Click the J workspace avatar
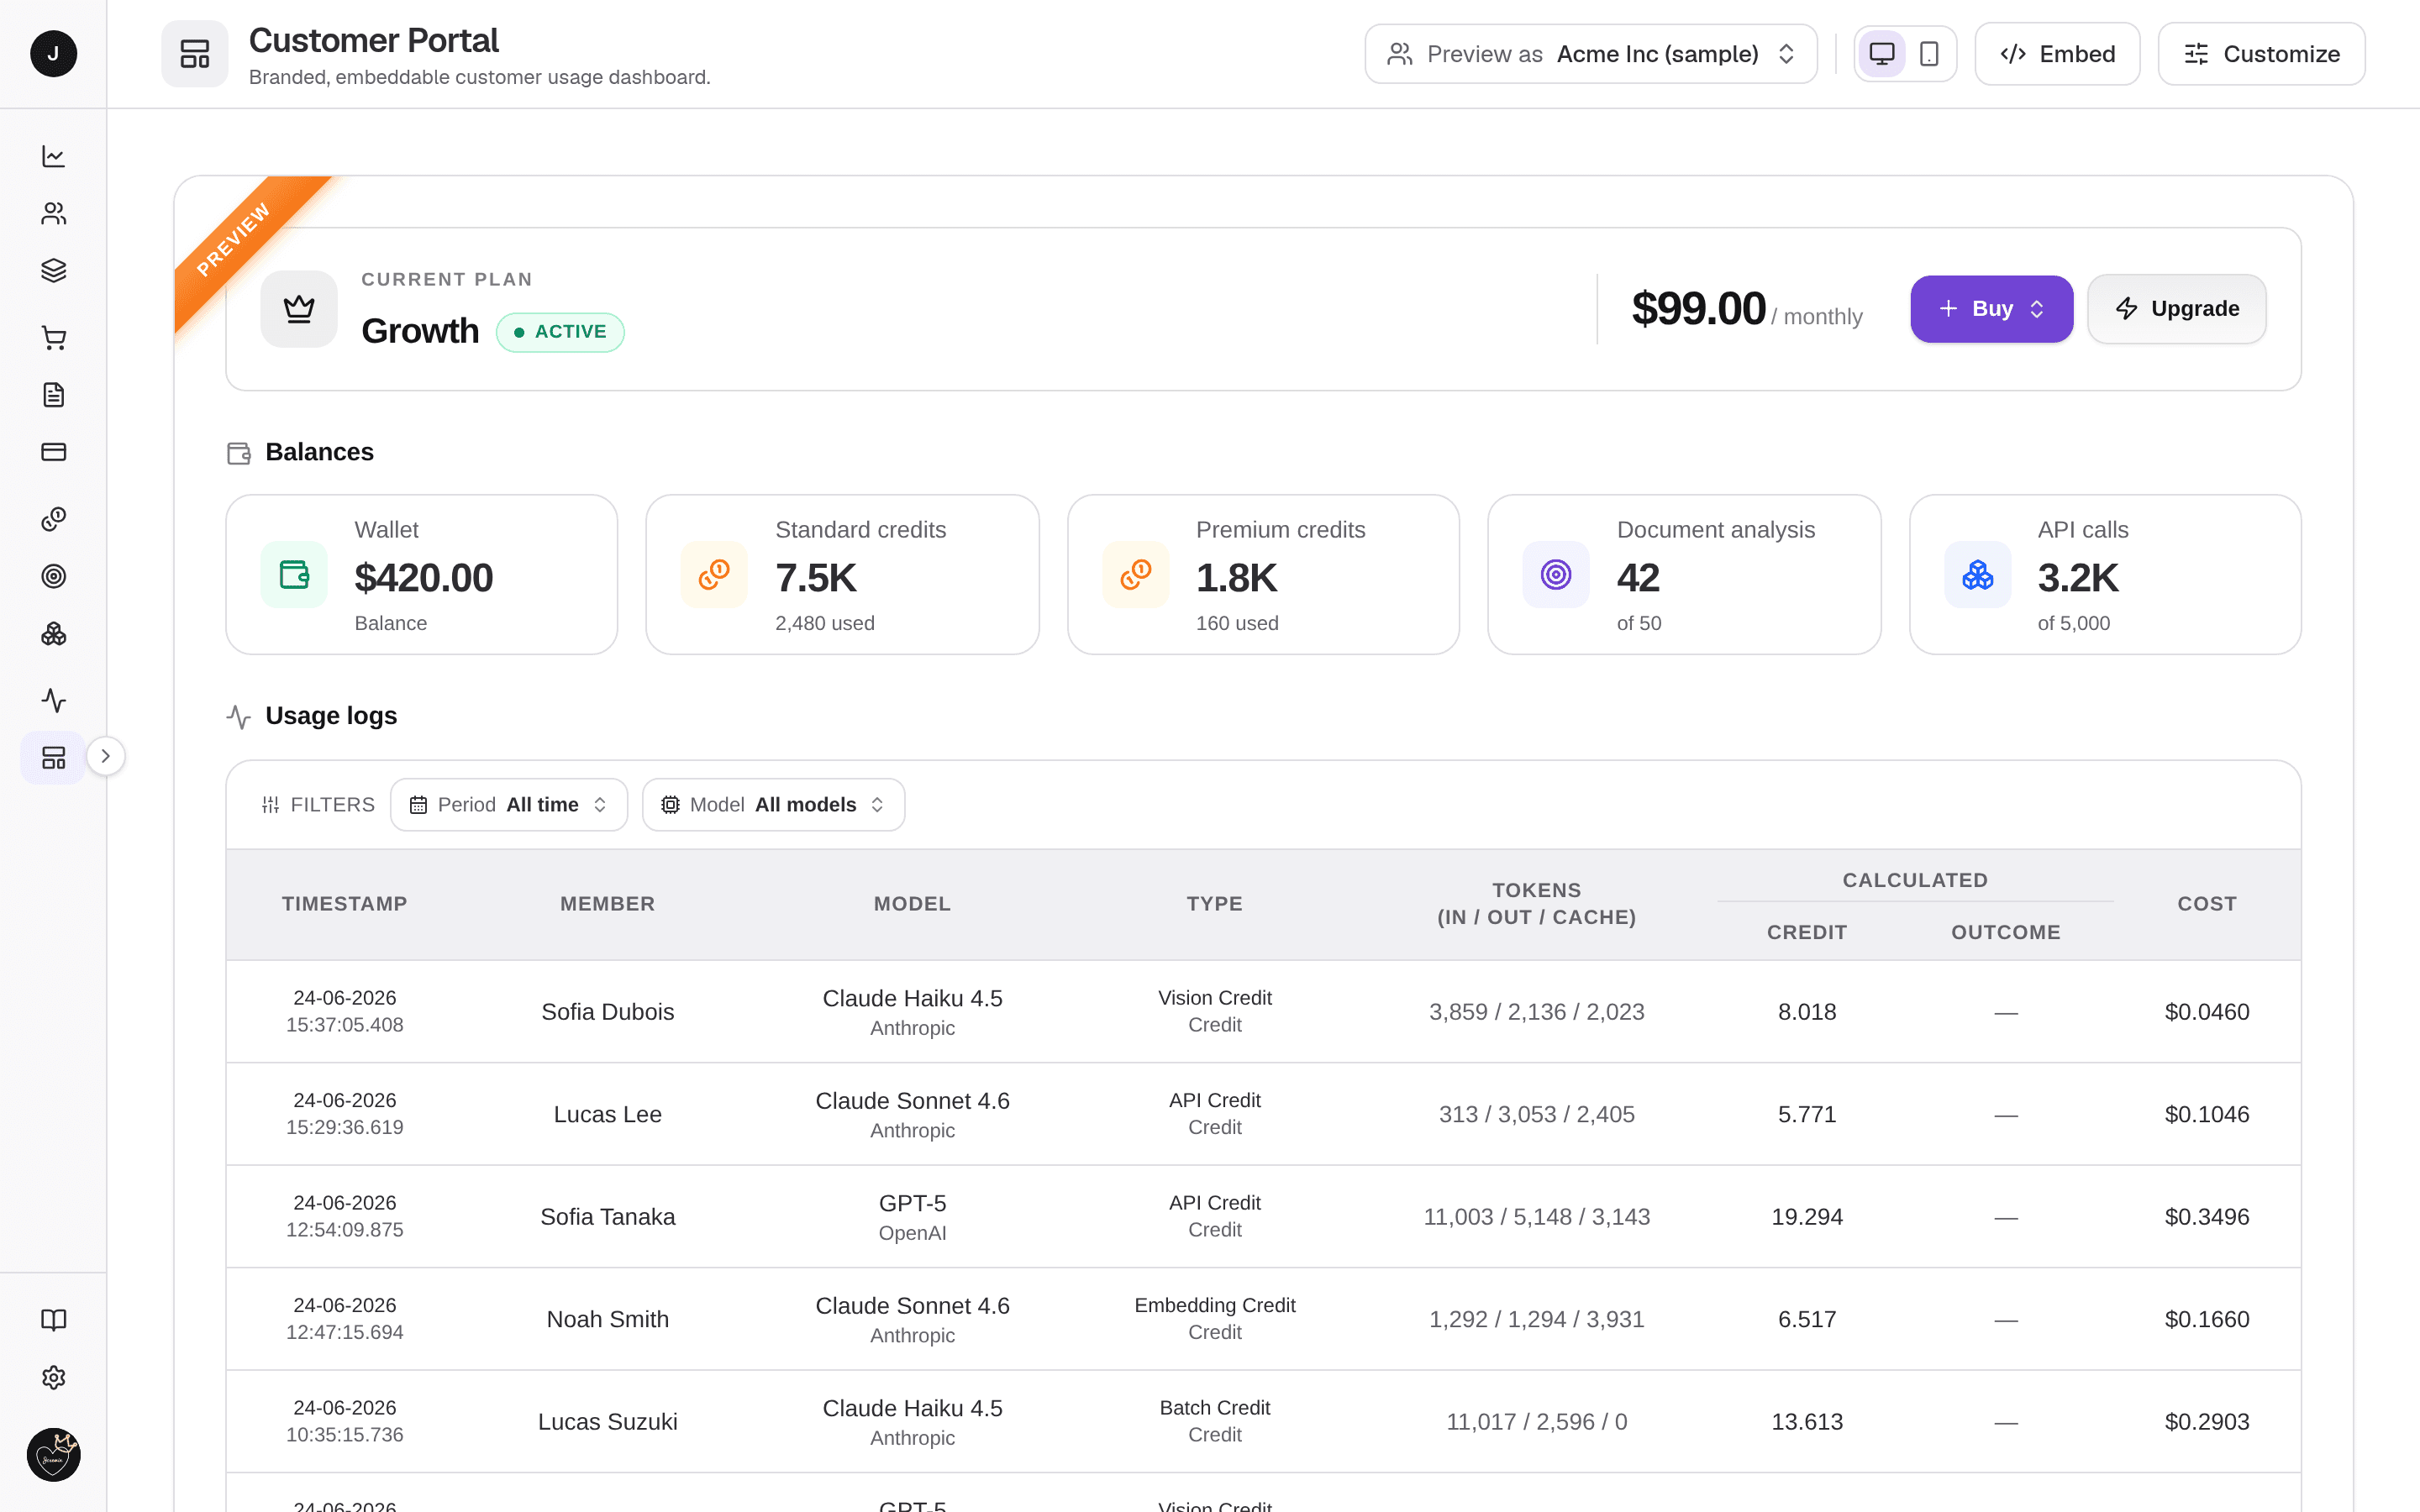 click(53, 54)
